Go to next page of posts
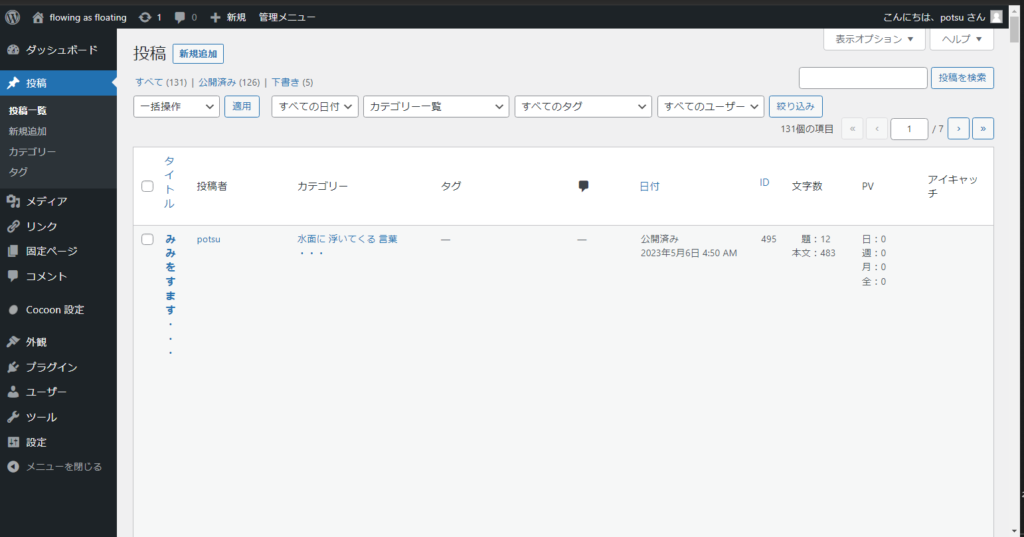1024x537 pixels. pyautogui.click(x=958, y=128)
